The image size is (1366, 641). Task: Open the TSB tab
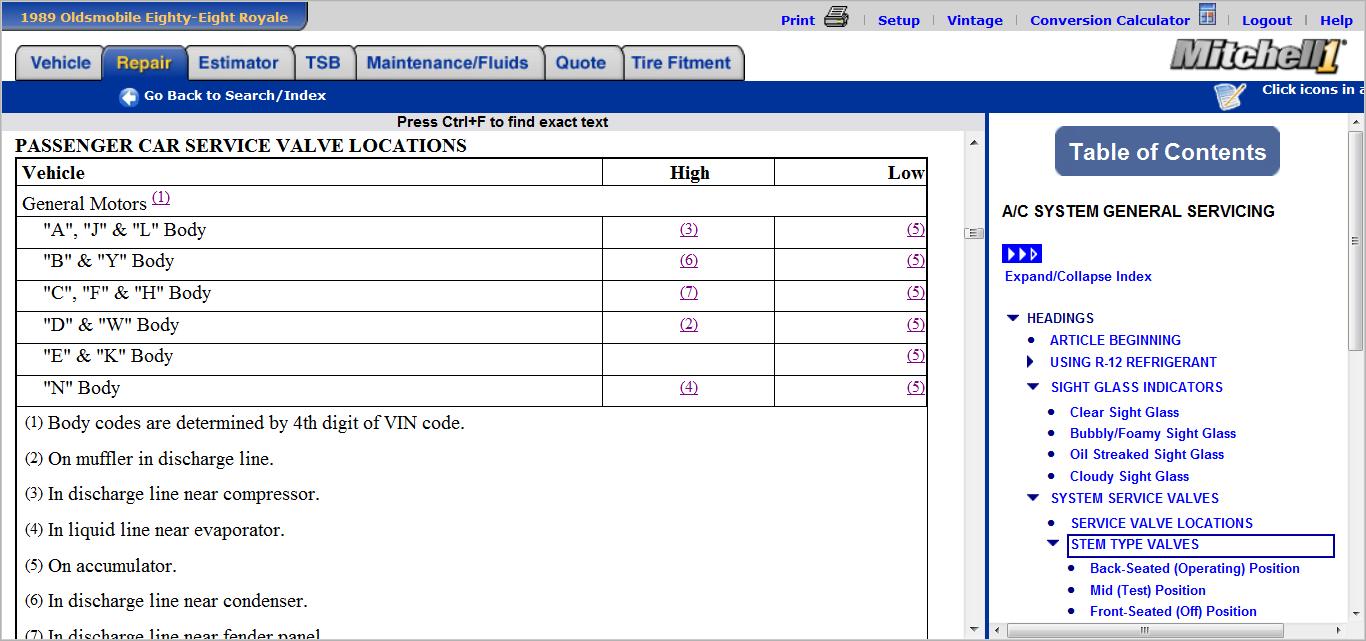point(323,63)
